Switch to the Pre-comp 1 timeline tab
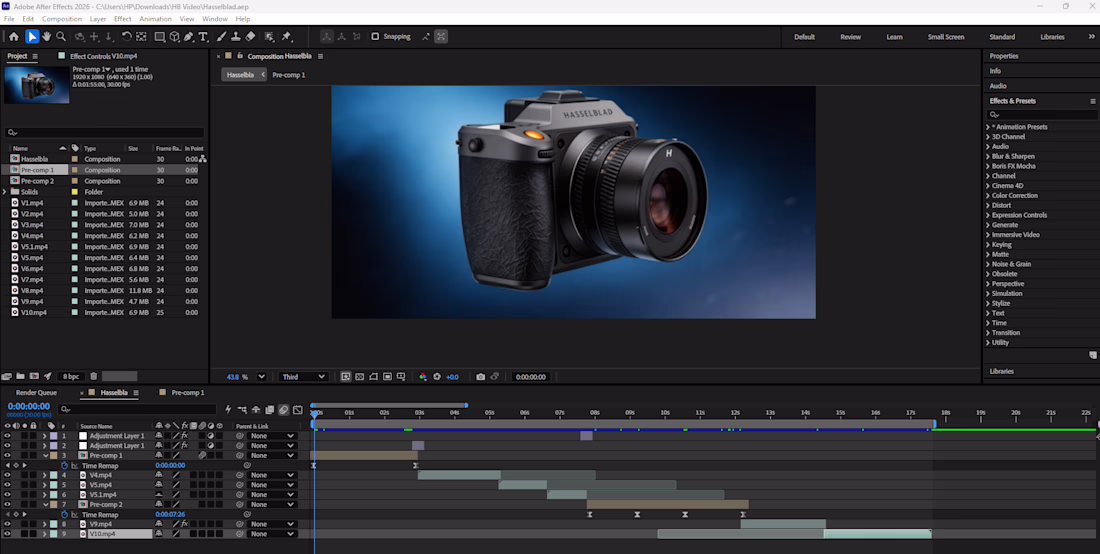 click(x=188, y=393)
